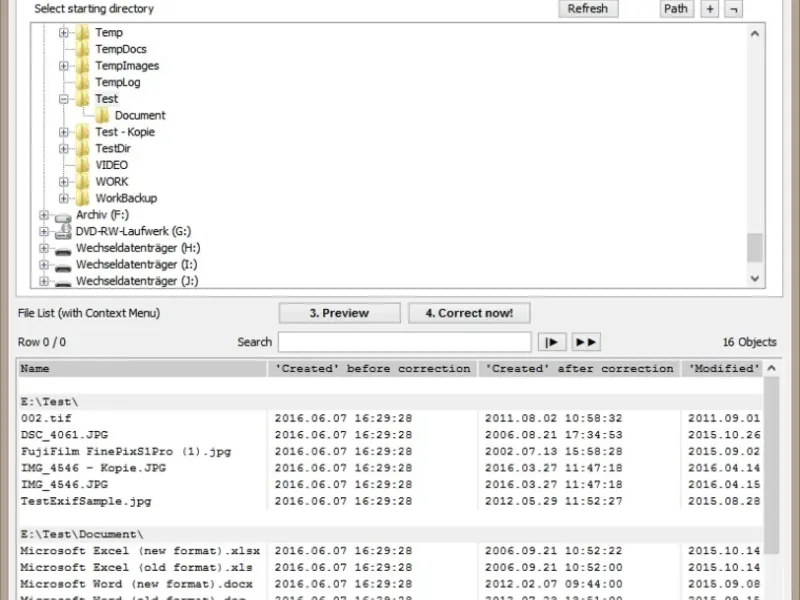Viewport: 800px width, 600px height.
Task: Click folder tree scrollbar down arrow
Action: tap(755, 279)
